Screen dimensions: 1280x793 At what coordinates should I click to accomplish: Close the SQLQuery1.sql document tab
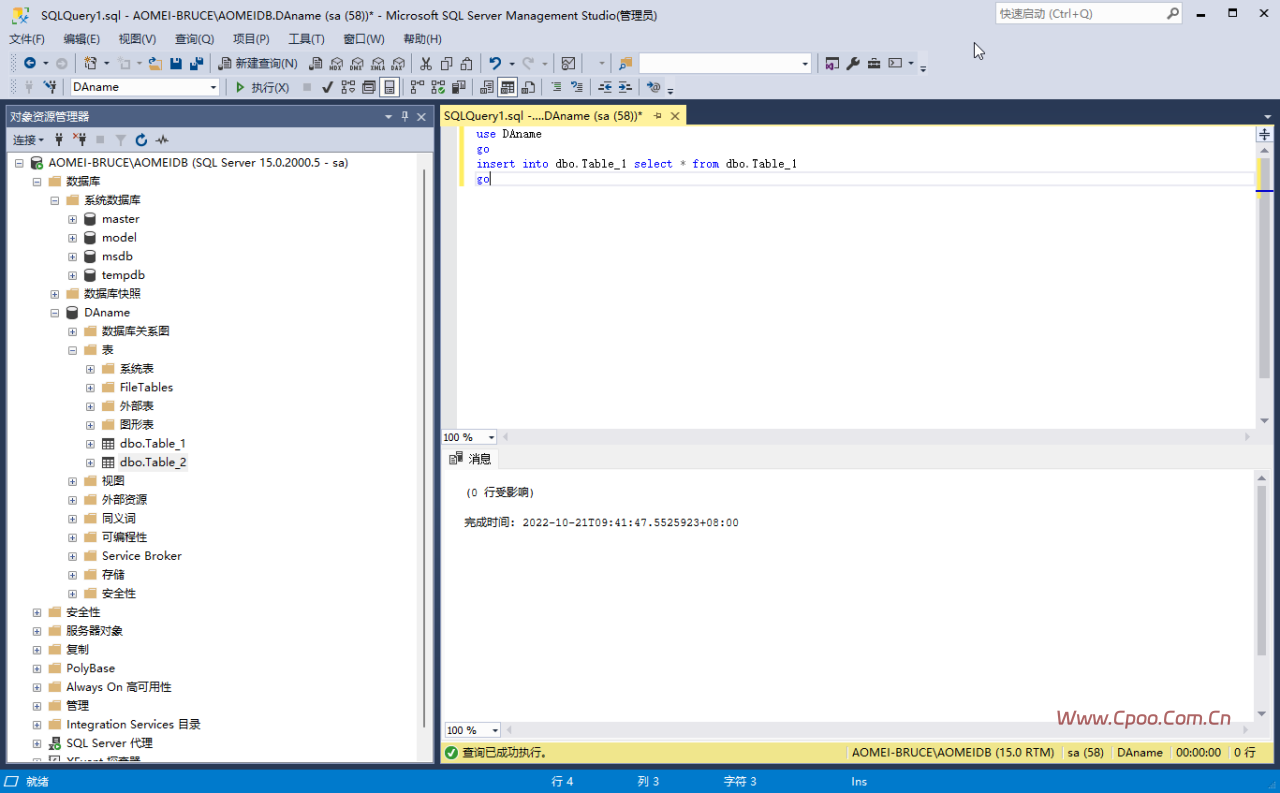pyautogui.click(x=675, y=116)
